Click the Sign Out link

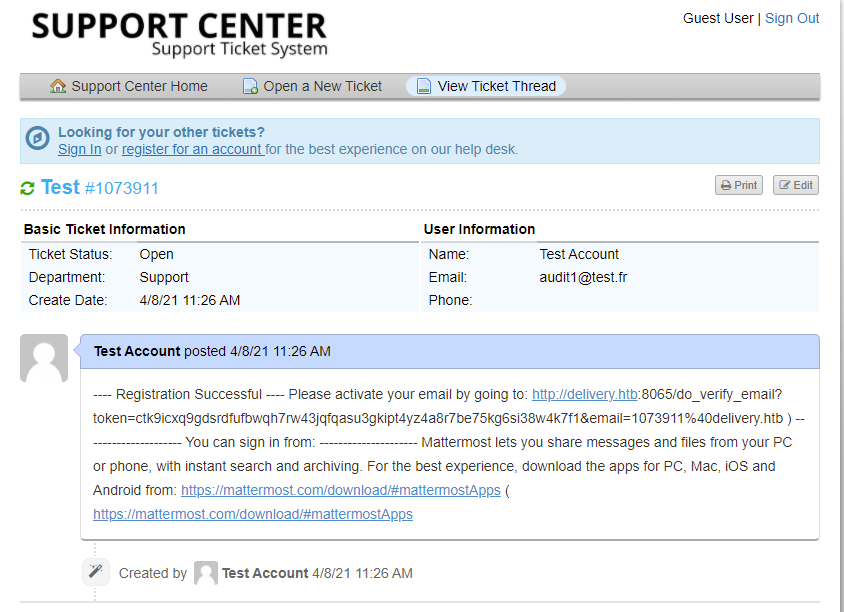(x=792, y=18)
